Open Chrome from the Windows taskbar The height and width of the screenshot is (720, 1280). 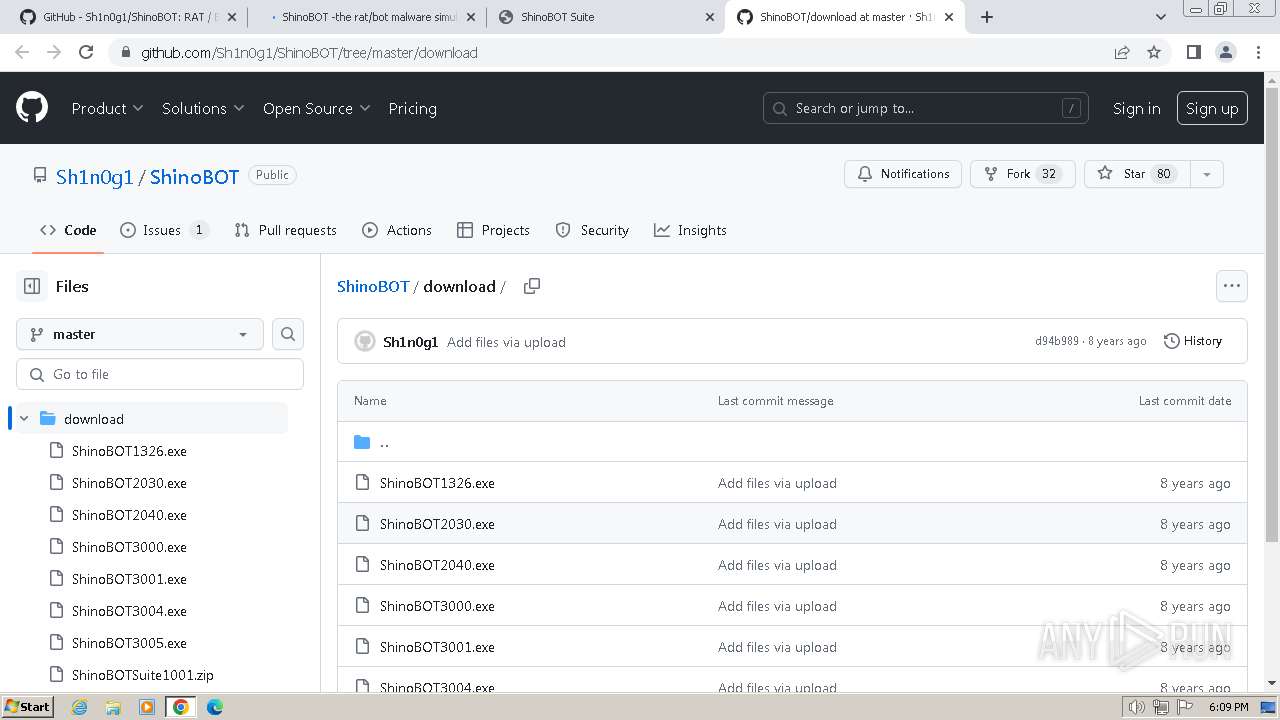pos(180,707)
